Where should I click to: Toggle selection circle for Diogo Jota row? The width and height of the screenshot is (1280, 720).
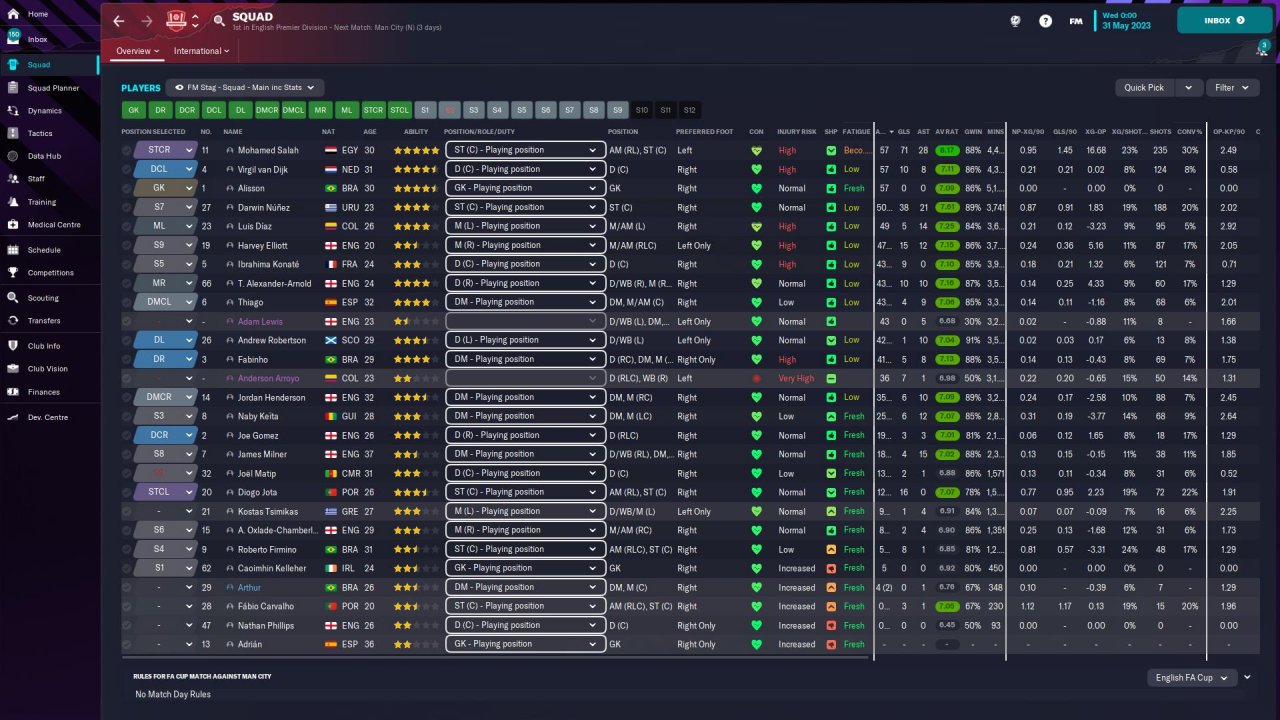point(127,492)
